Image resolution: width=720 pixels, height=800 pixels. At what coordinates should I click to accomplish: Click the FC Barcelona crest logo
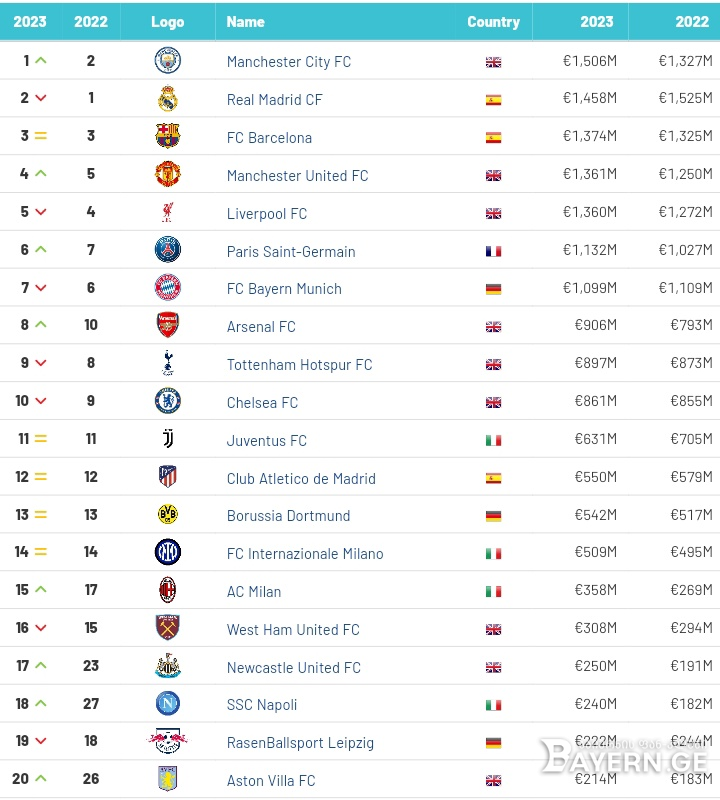(167, 136)
